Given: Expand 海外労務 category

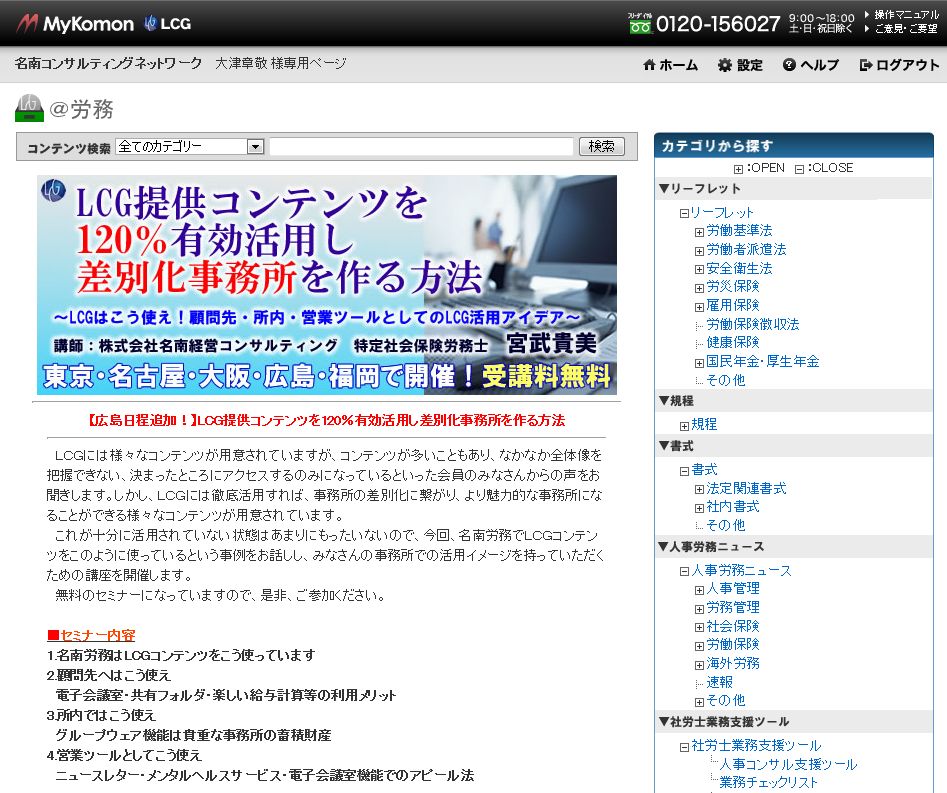Looking at the screenshot, I should pyautogui.click(x=699, y=665).
